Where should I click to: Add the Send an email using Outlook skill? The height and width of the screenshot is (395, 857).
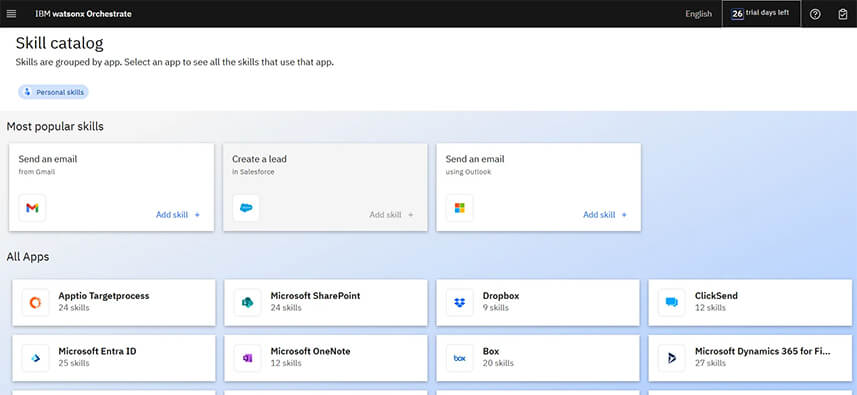coord(605,215)
